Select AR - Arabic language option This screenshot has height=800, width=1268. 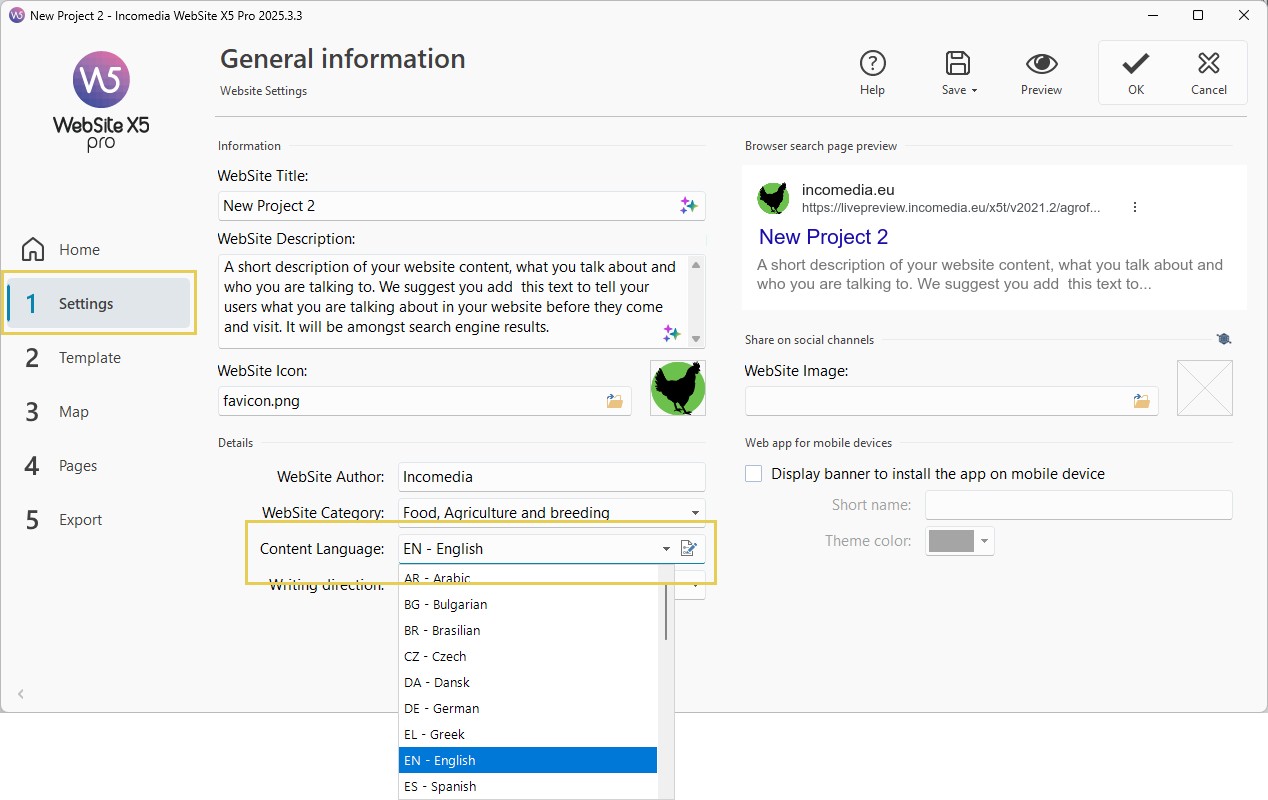pos(528,578)
